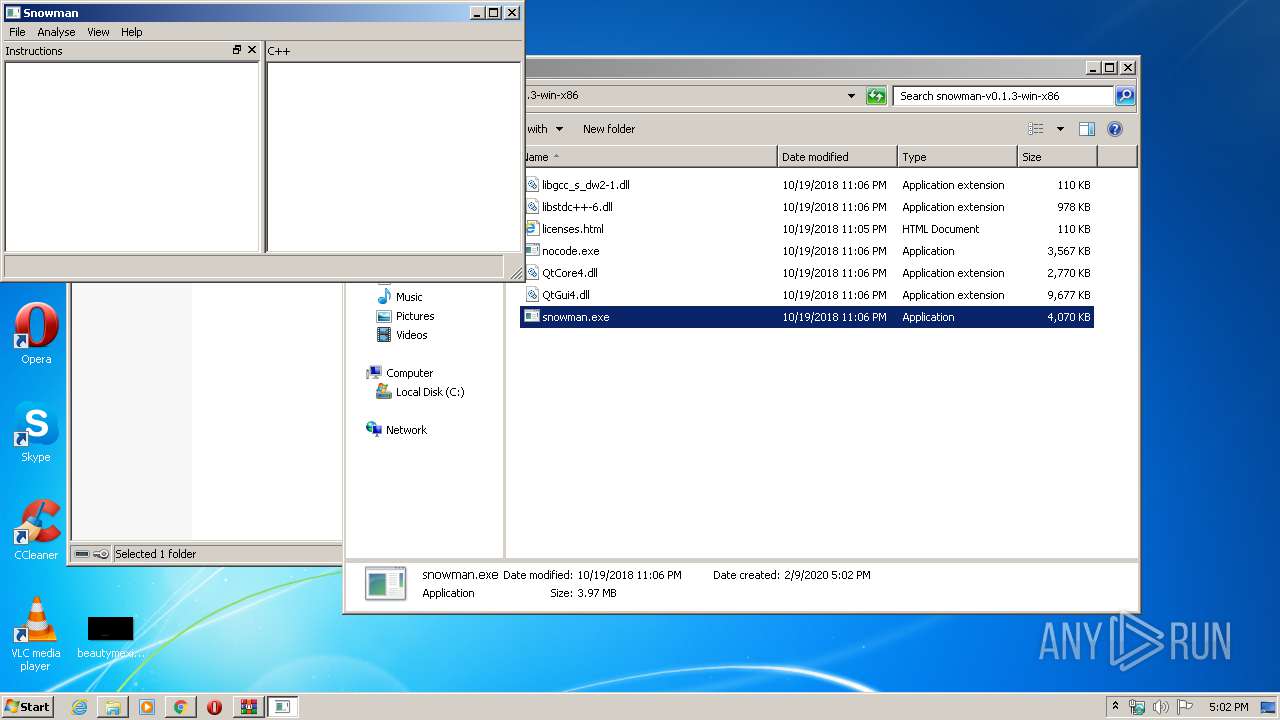Open WinRAR taskbar icon
Image resolution: width=1280 pixels, height=720 pixels.
click(x=248, y=707)
